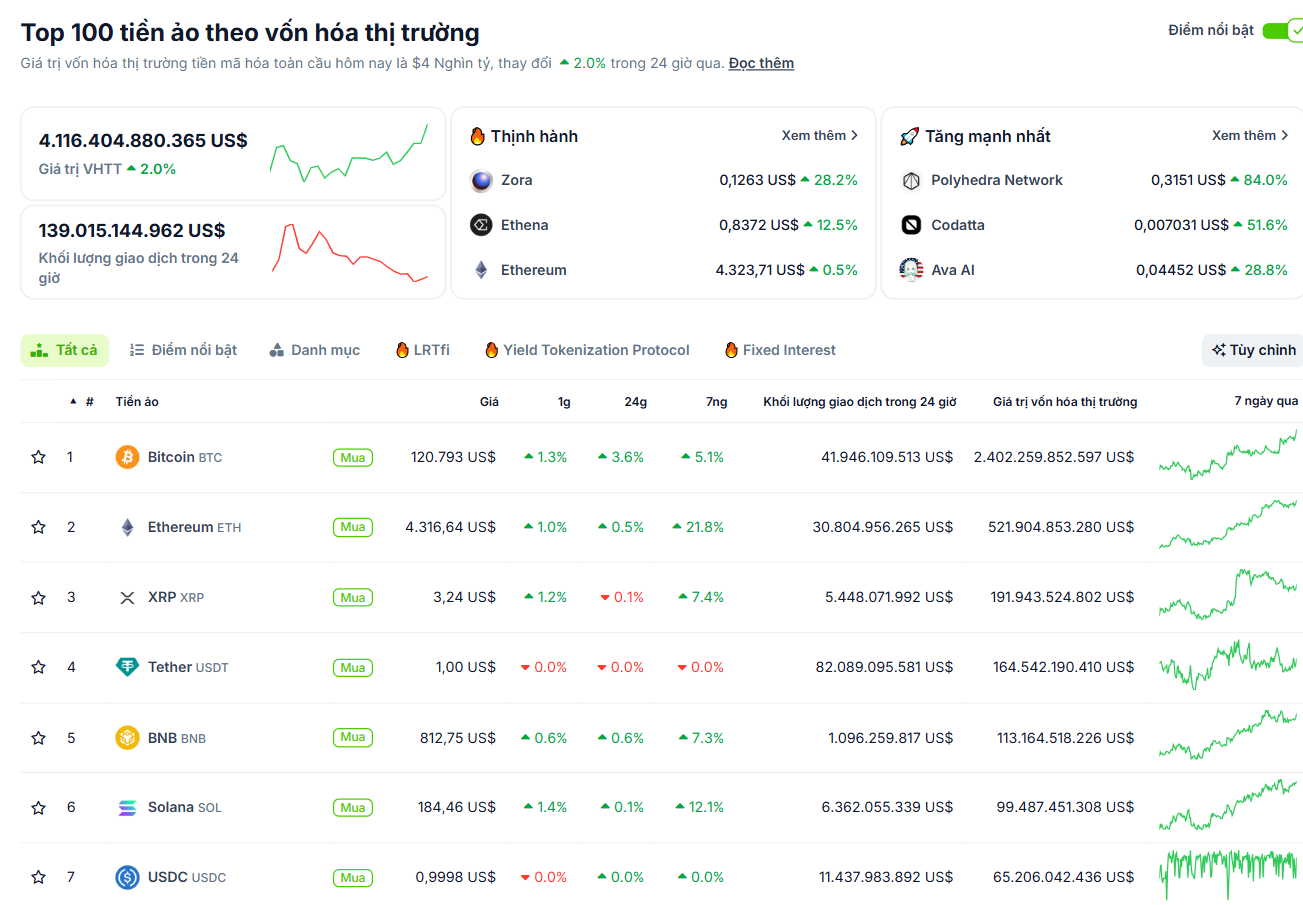Click Ethereum's 7-day sparkline chart

tap(1227, 526)
